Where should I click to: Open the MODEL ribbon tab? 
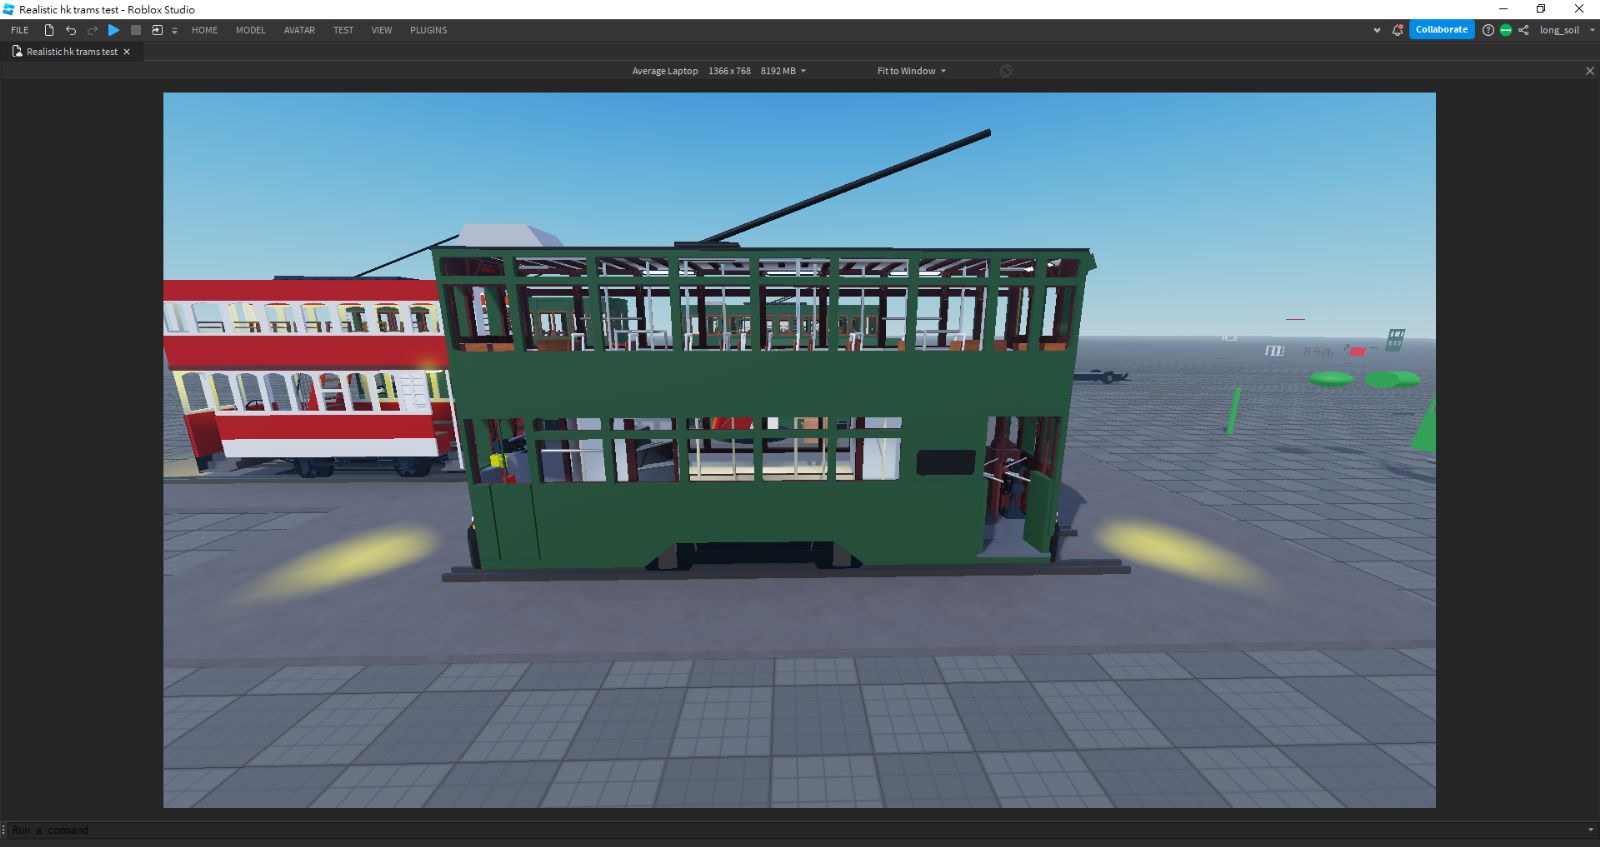[250, 30]
